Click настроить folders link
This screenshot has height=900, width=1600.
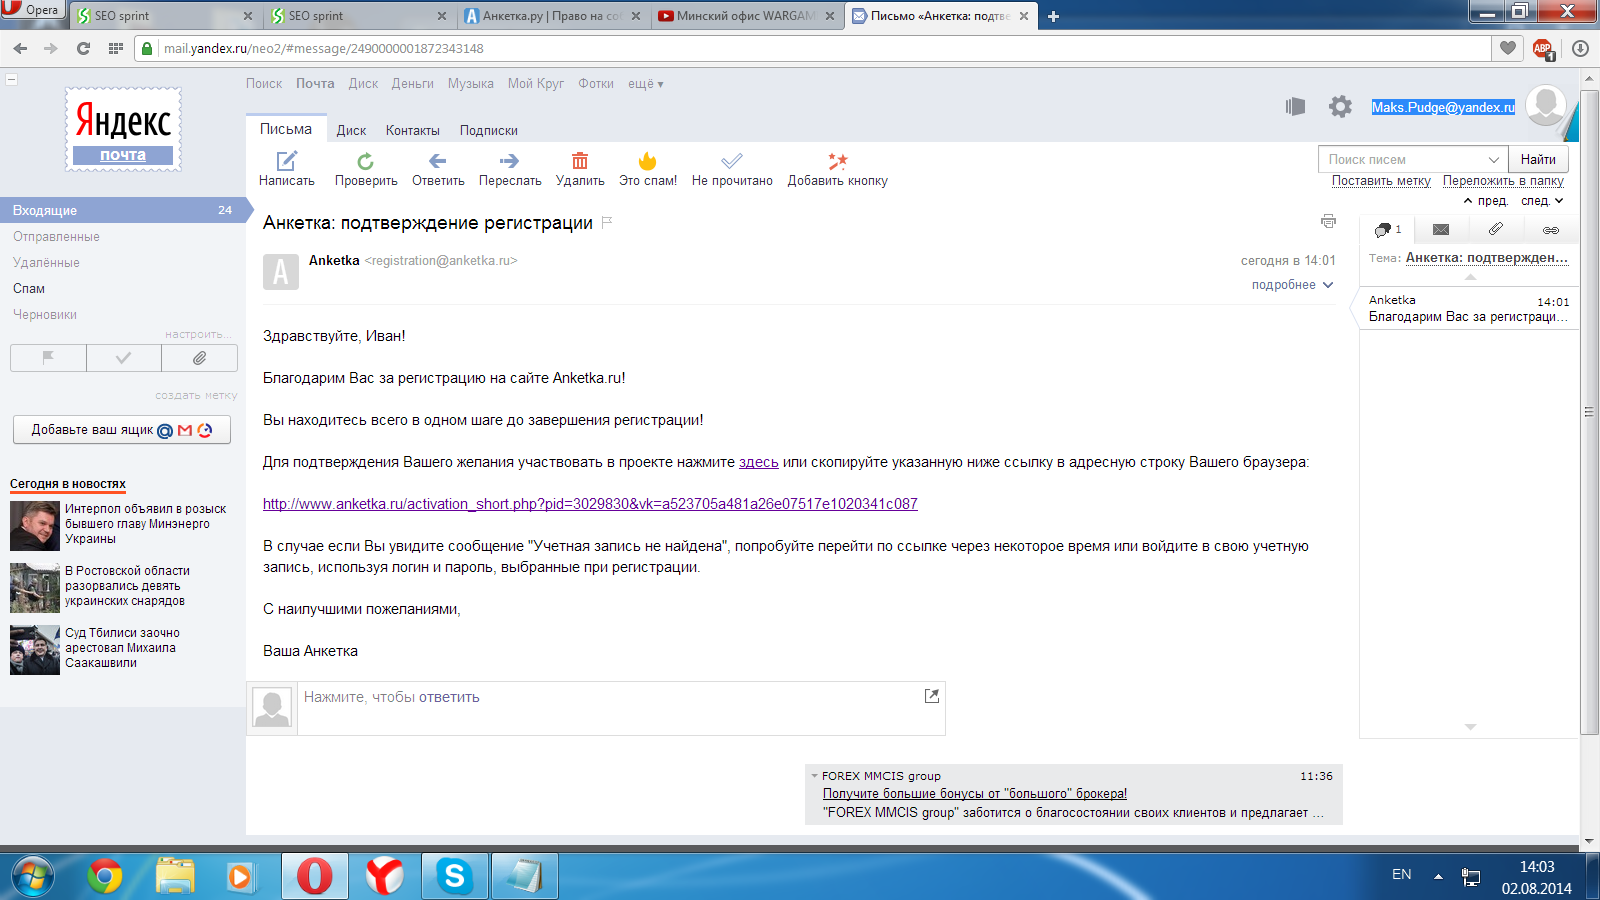pyautogui.click(x=197, y=334)
